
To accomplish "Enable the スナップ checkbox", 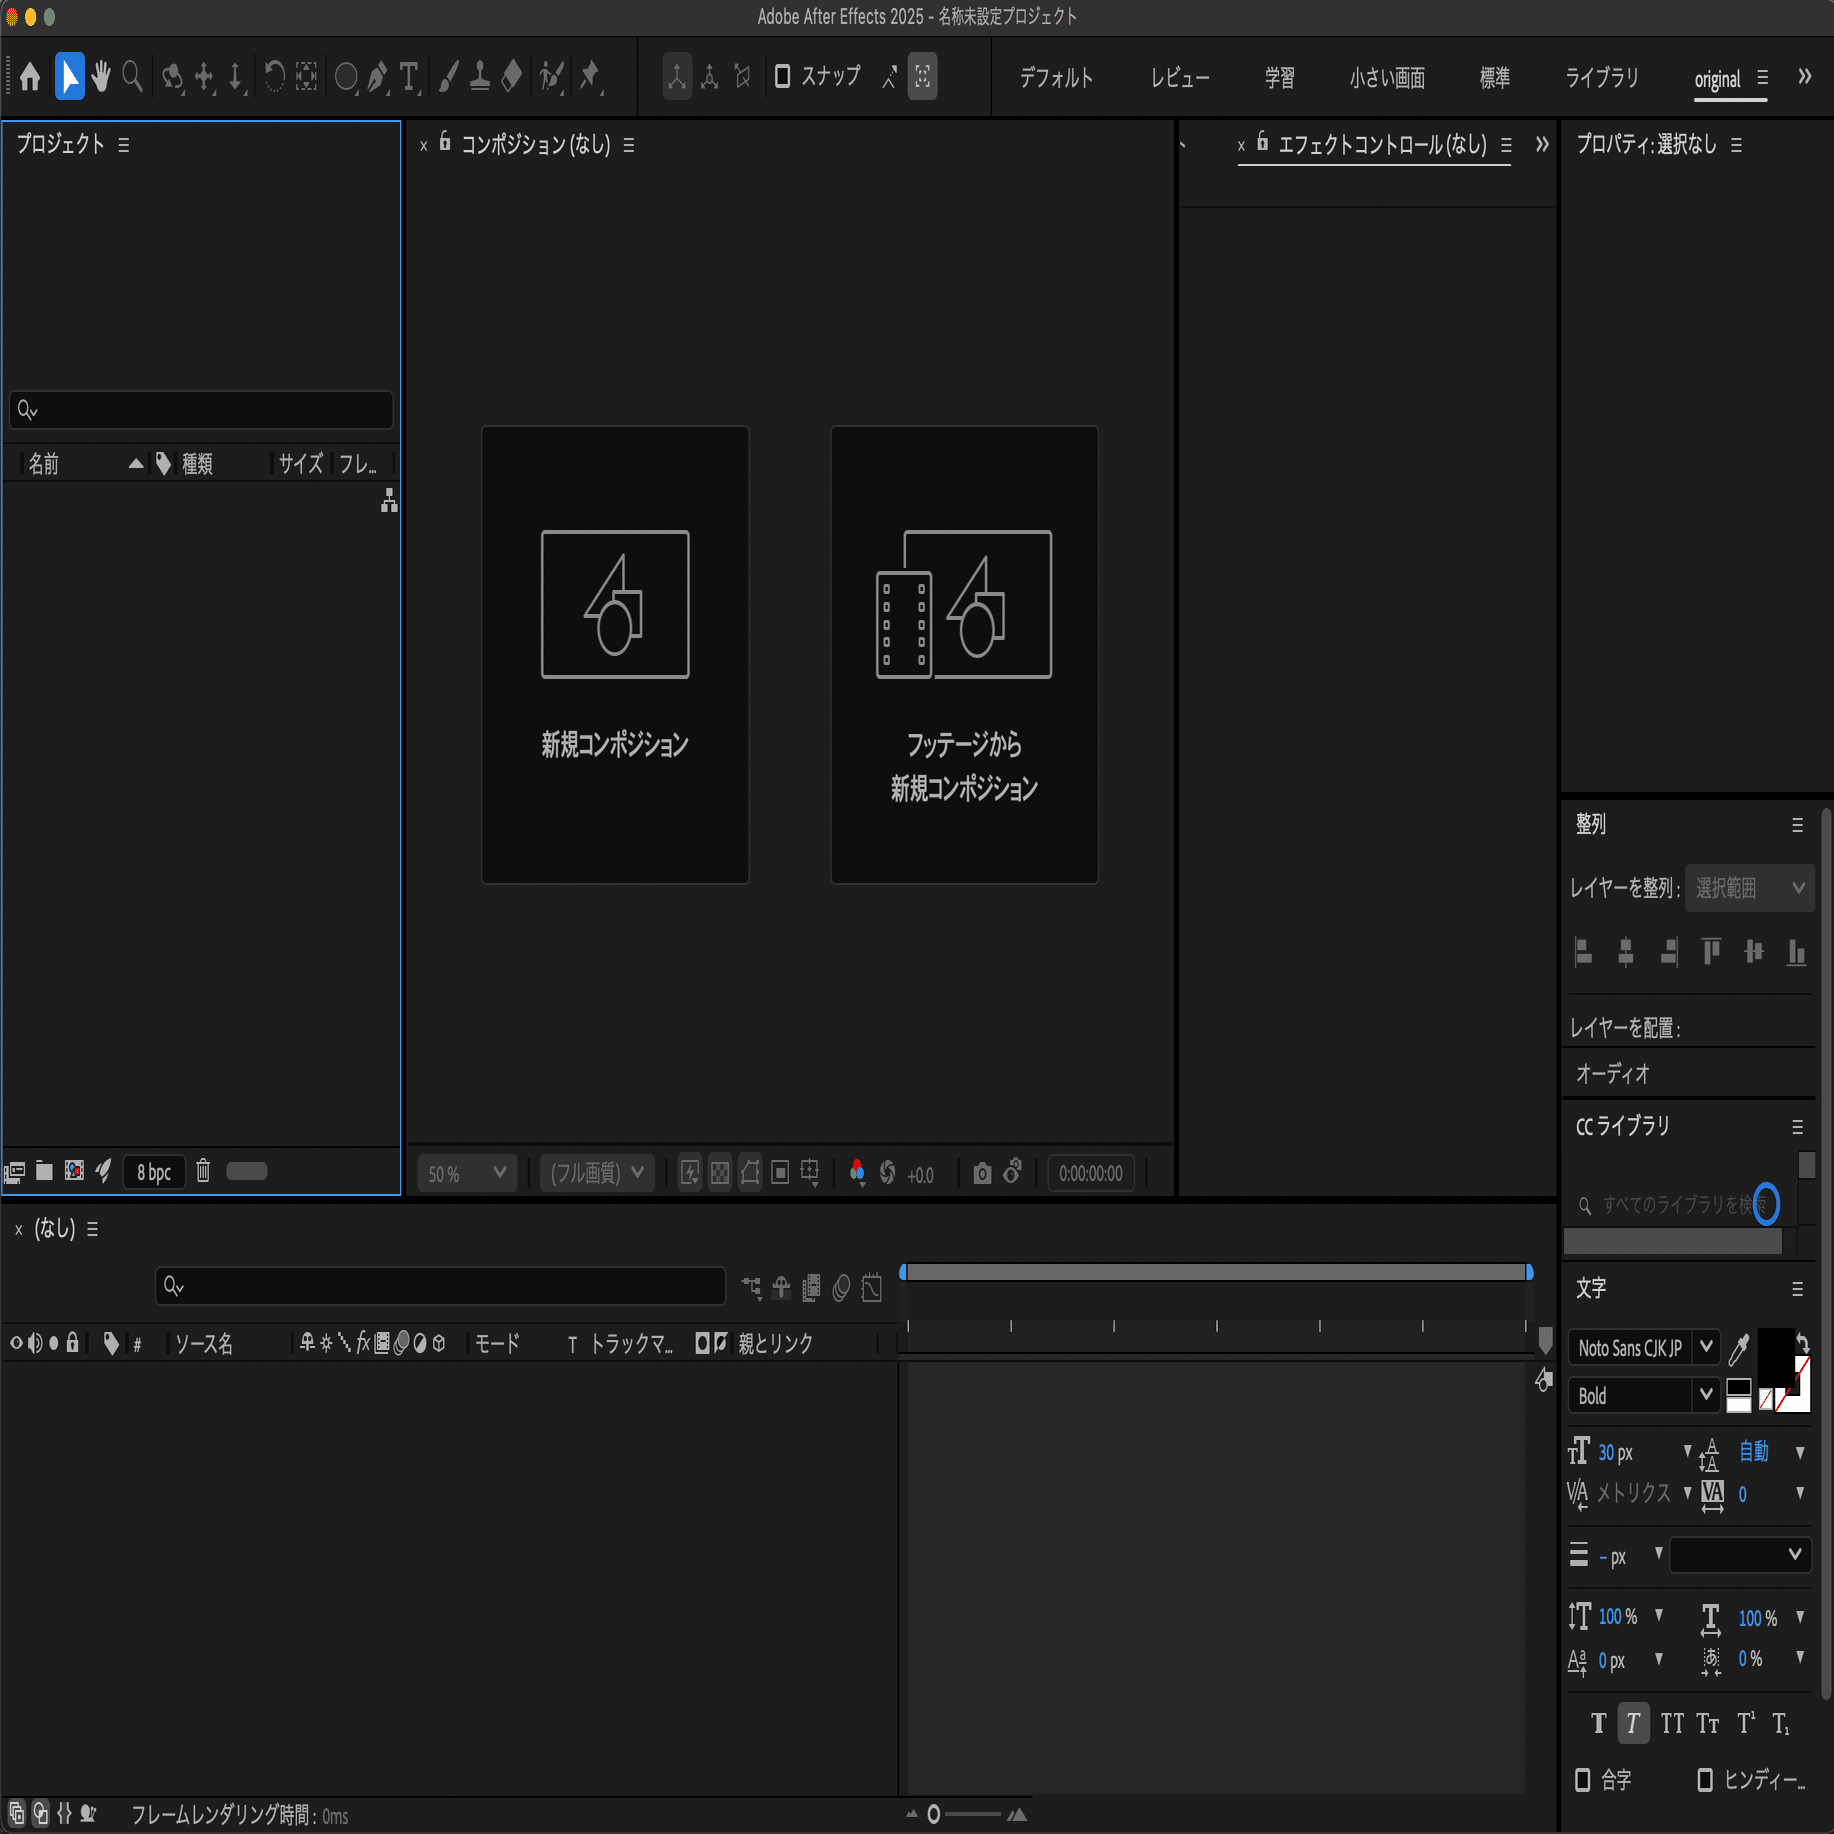I will (783, 76).
